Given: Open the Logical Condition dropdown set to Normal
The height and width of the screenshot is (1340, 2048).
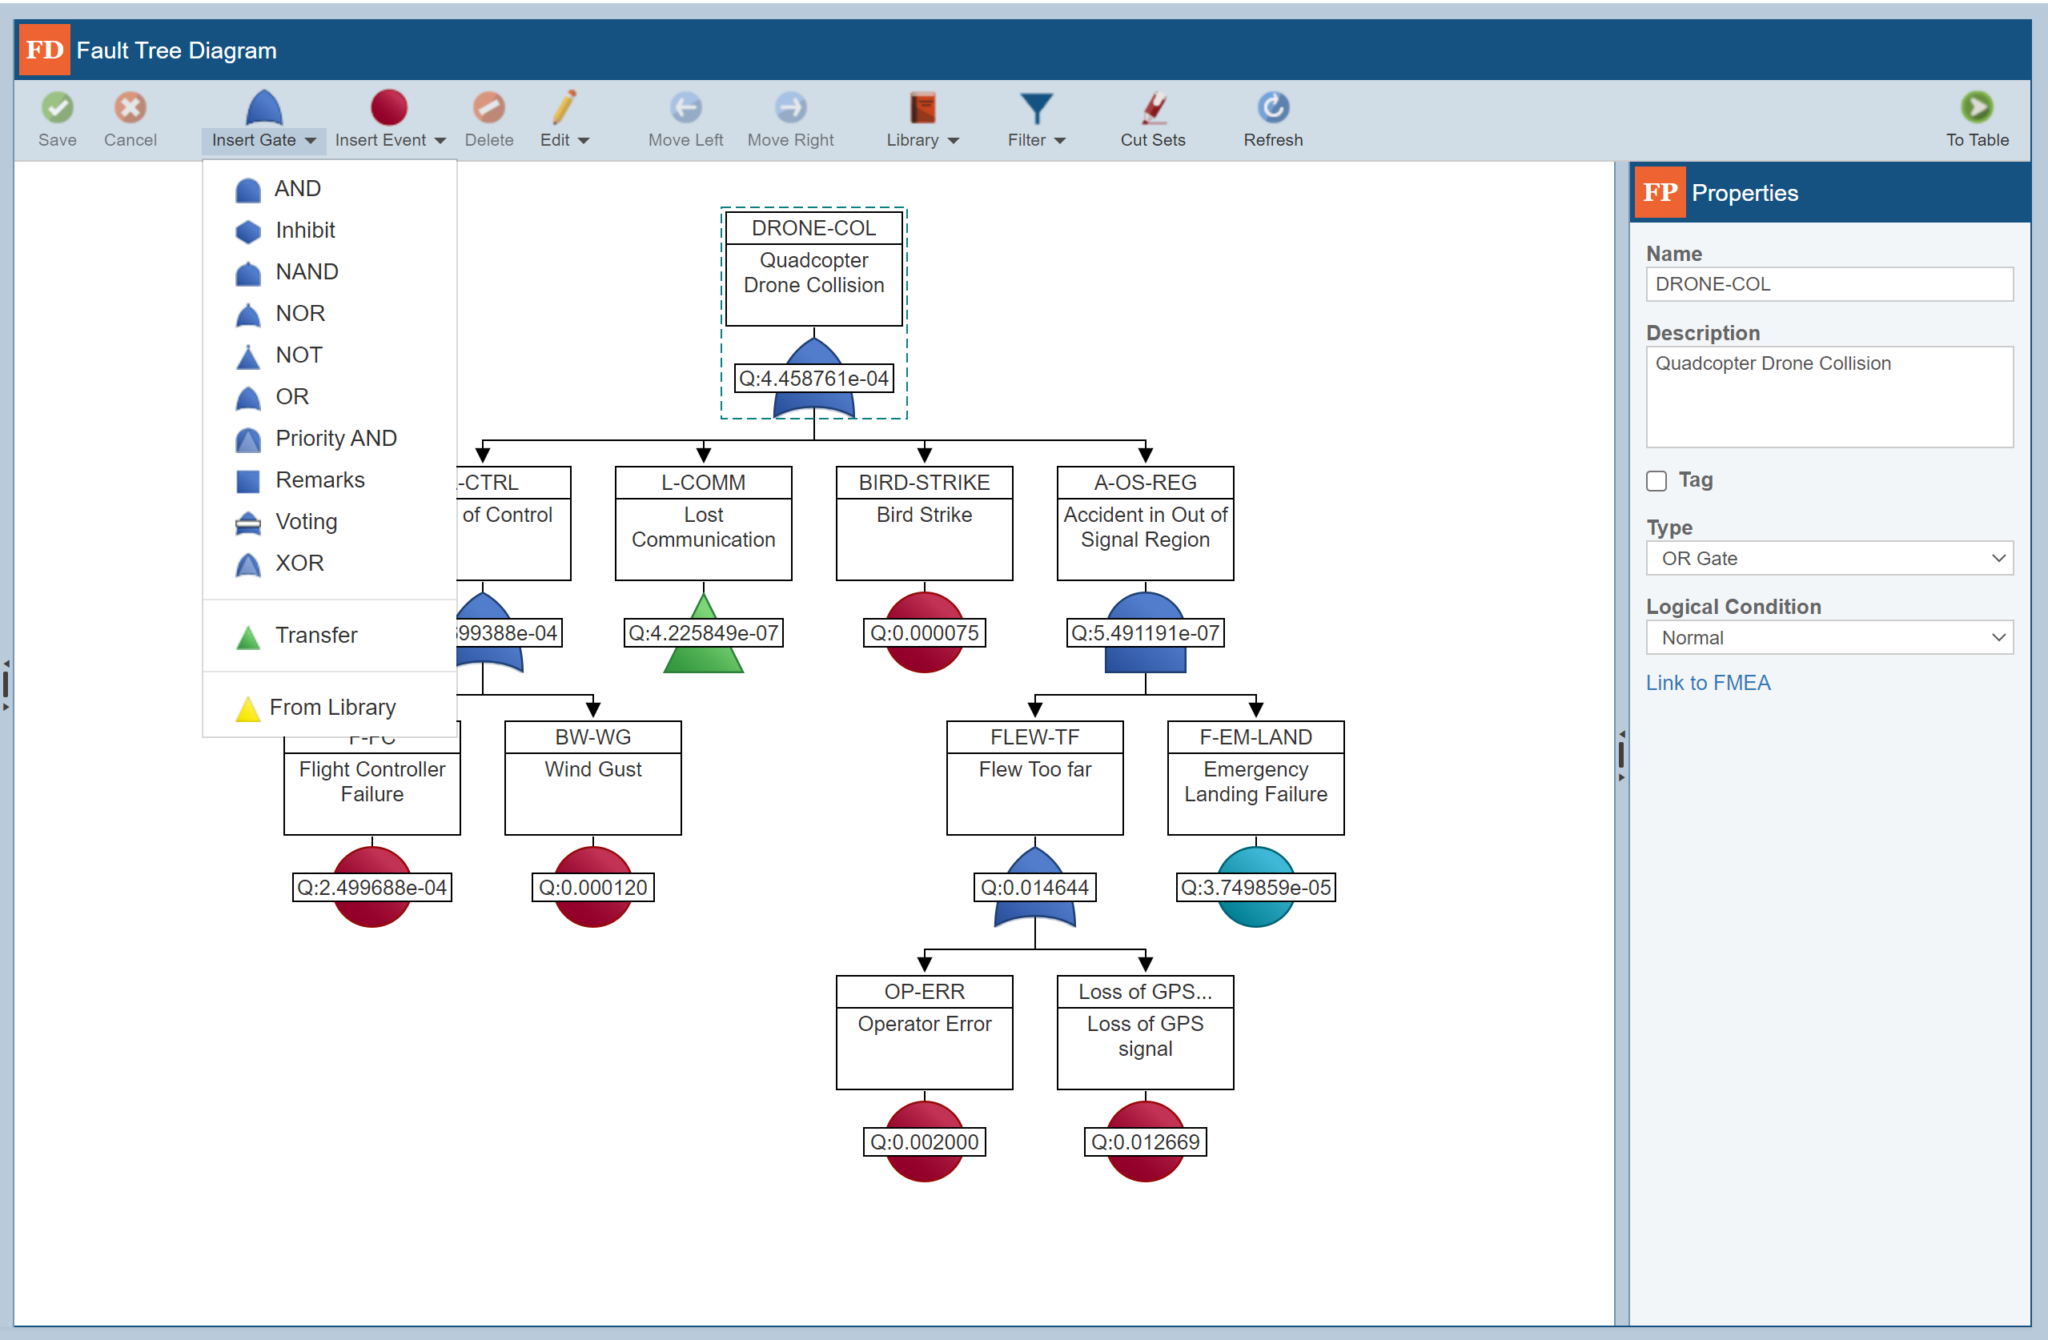Looking at the screenshot, I should (x=1829, y=637).
